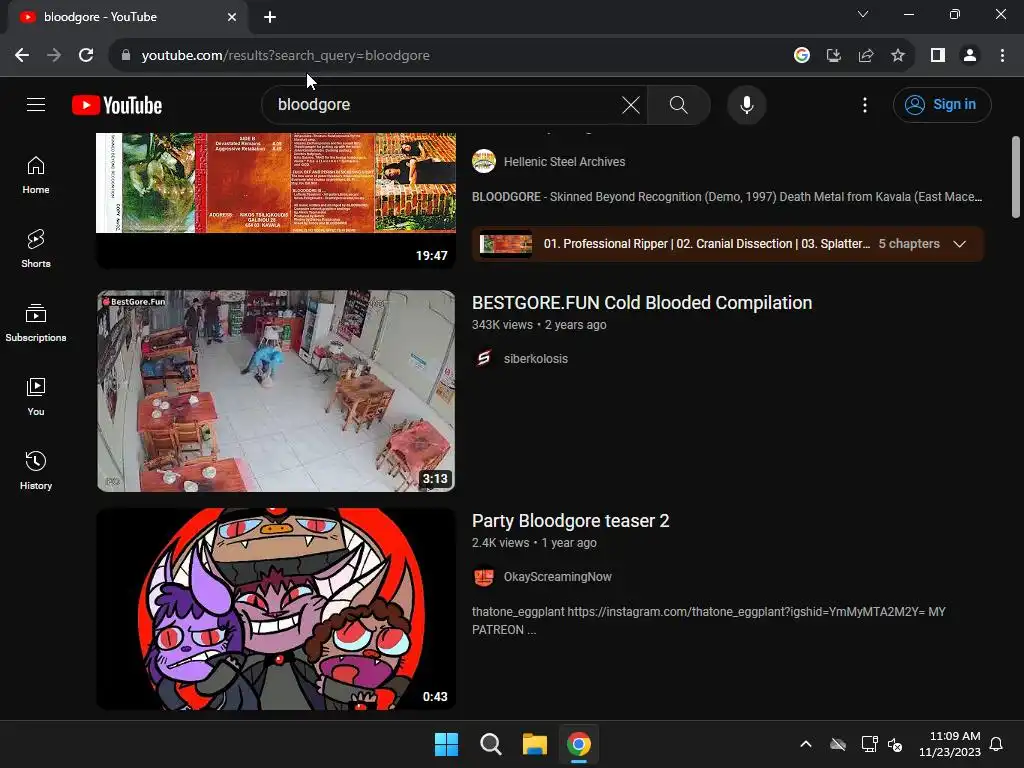Screen dimensions: 1024x768
Task: Open the Chrome profile icon
Action: click(x=970, y=56)
